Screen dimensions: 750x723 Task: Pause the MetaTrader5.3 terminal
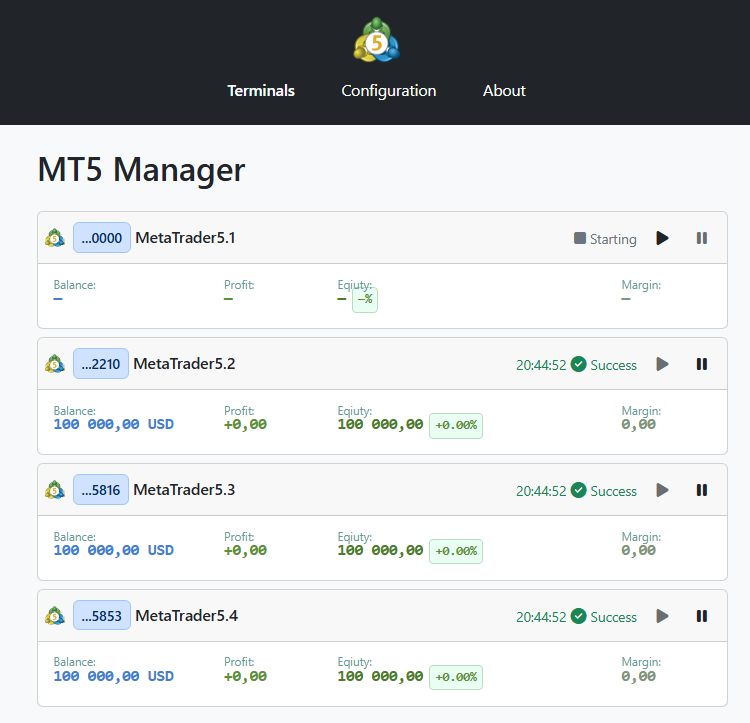701,490
